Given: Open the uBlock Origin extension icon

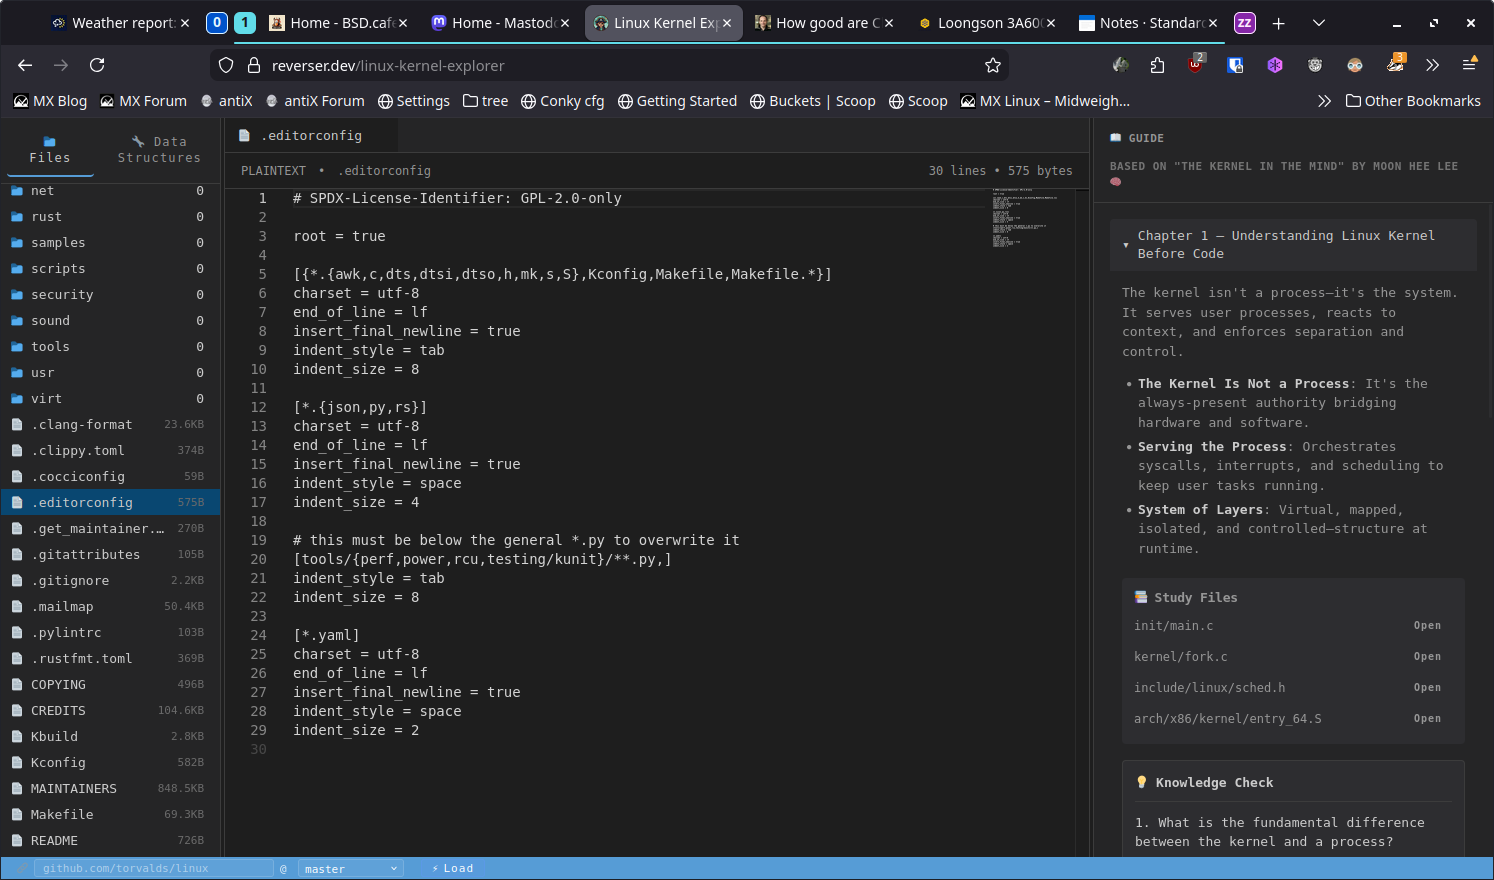Looking at the screenshot, I should 1196,65.
